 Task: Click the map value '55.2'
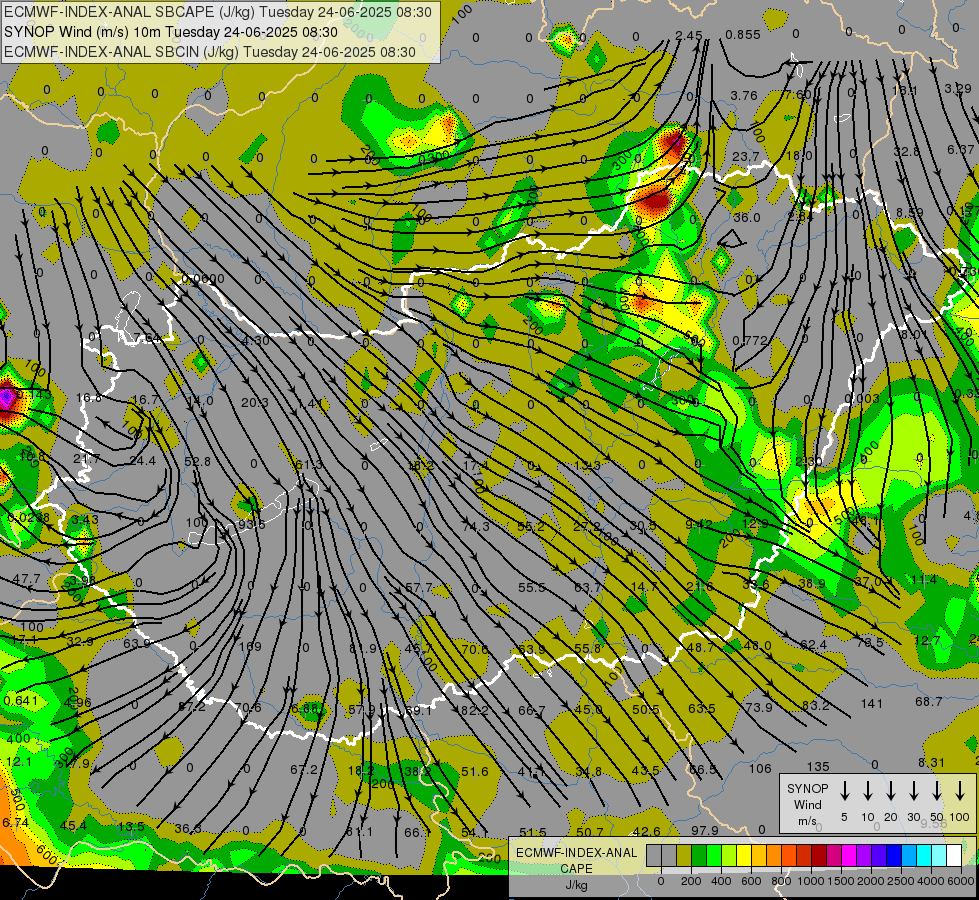530,527
